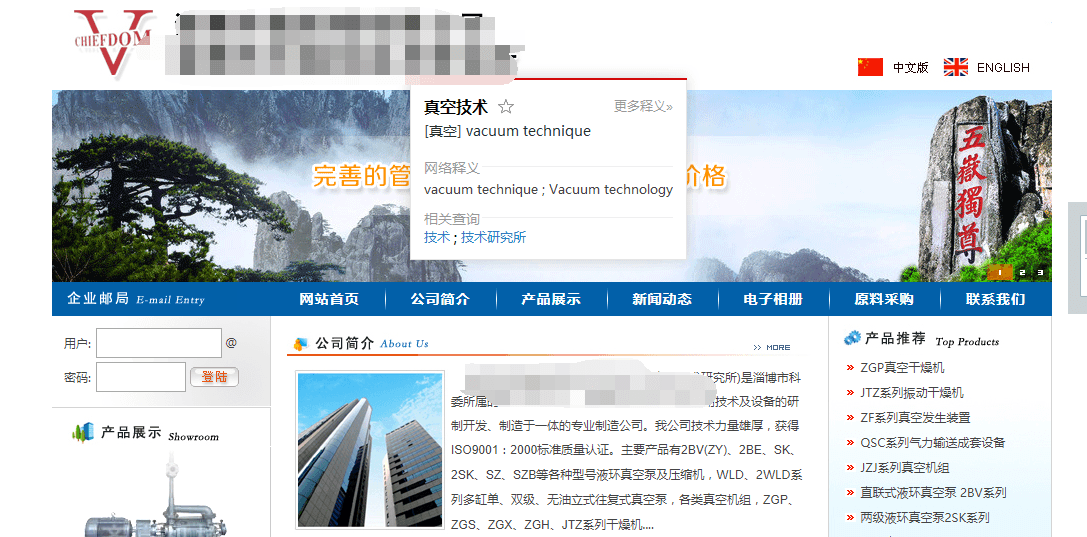
Task: Click the 登陆 login button
Action: pos(214,377)
